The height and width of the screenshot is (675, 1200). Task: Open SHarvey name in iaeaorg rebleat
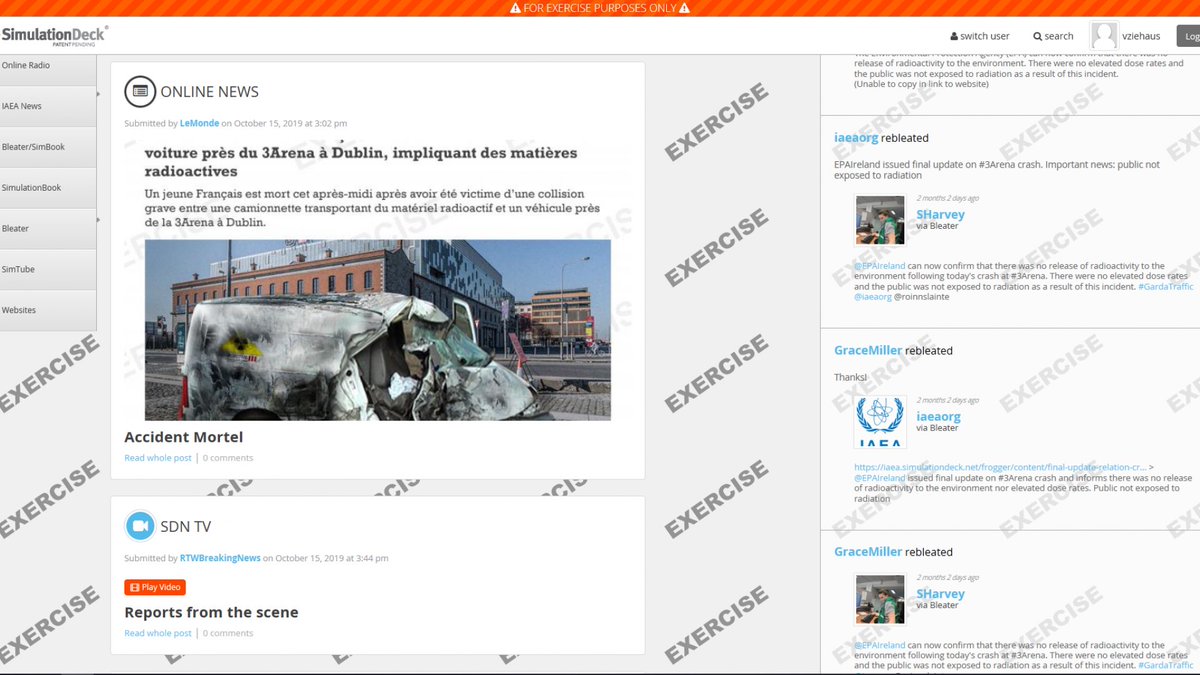(x=941, y=214)
